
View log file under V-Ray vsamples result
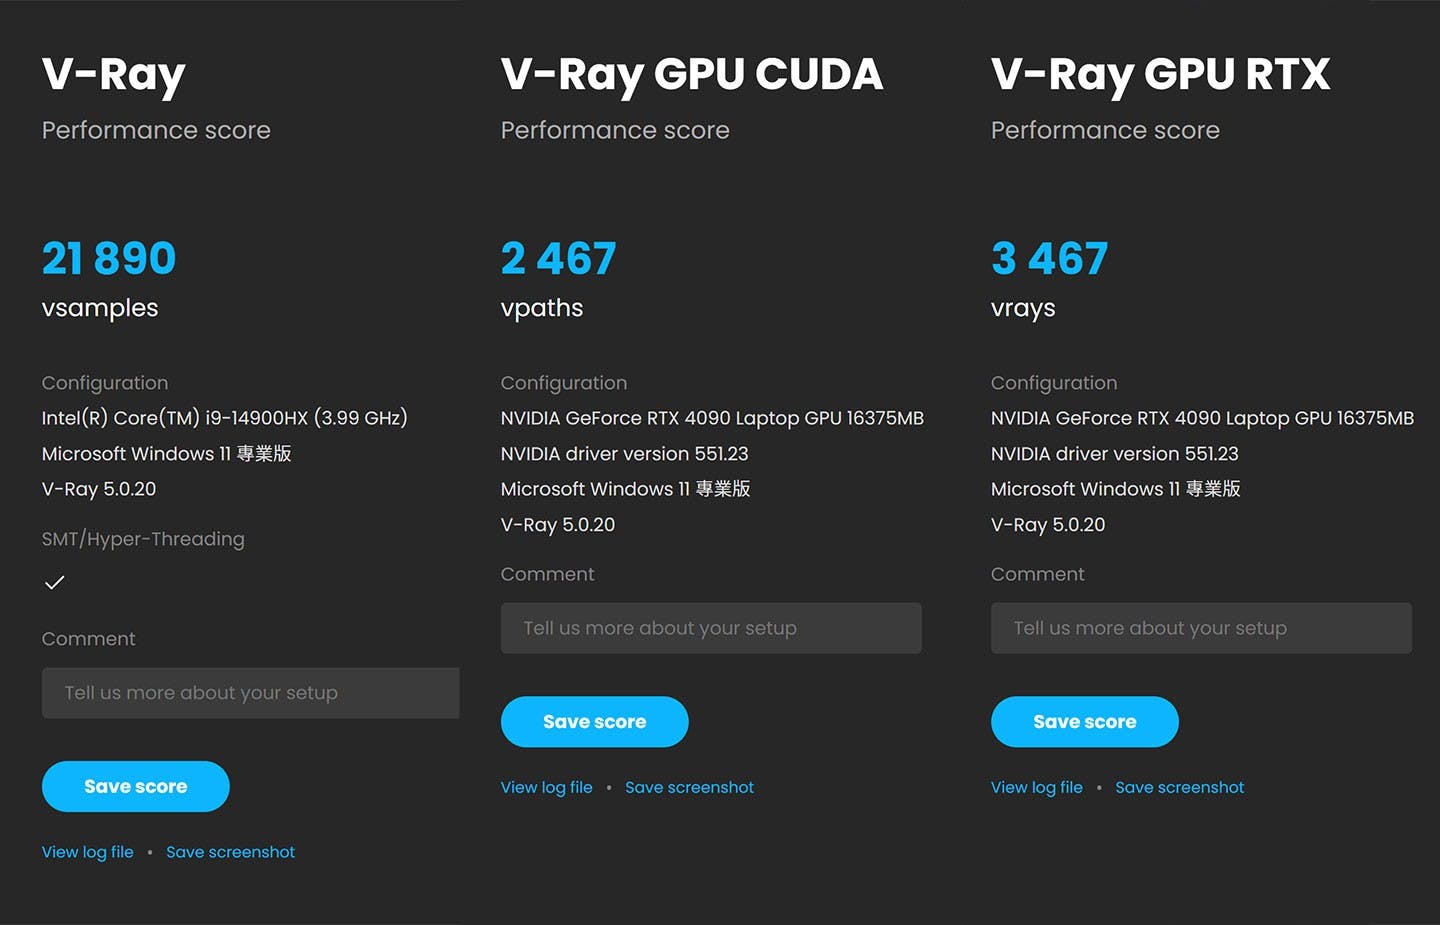tap(88, 852)
